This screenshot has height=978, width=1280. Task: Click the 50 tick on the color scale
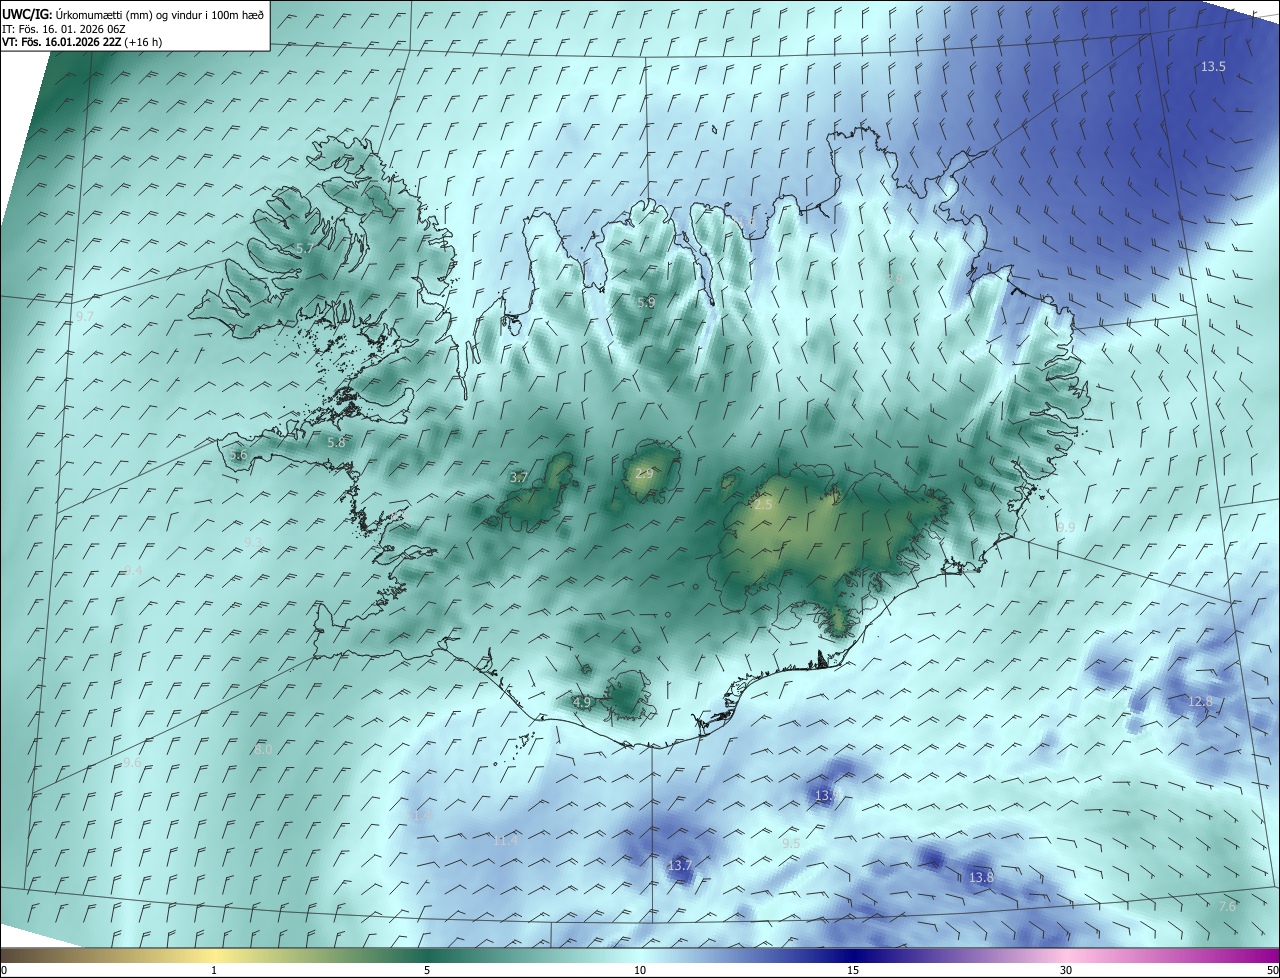tap(1272, 970)
